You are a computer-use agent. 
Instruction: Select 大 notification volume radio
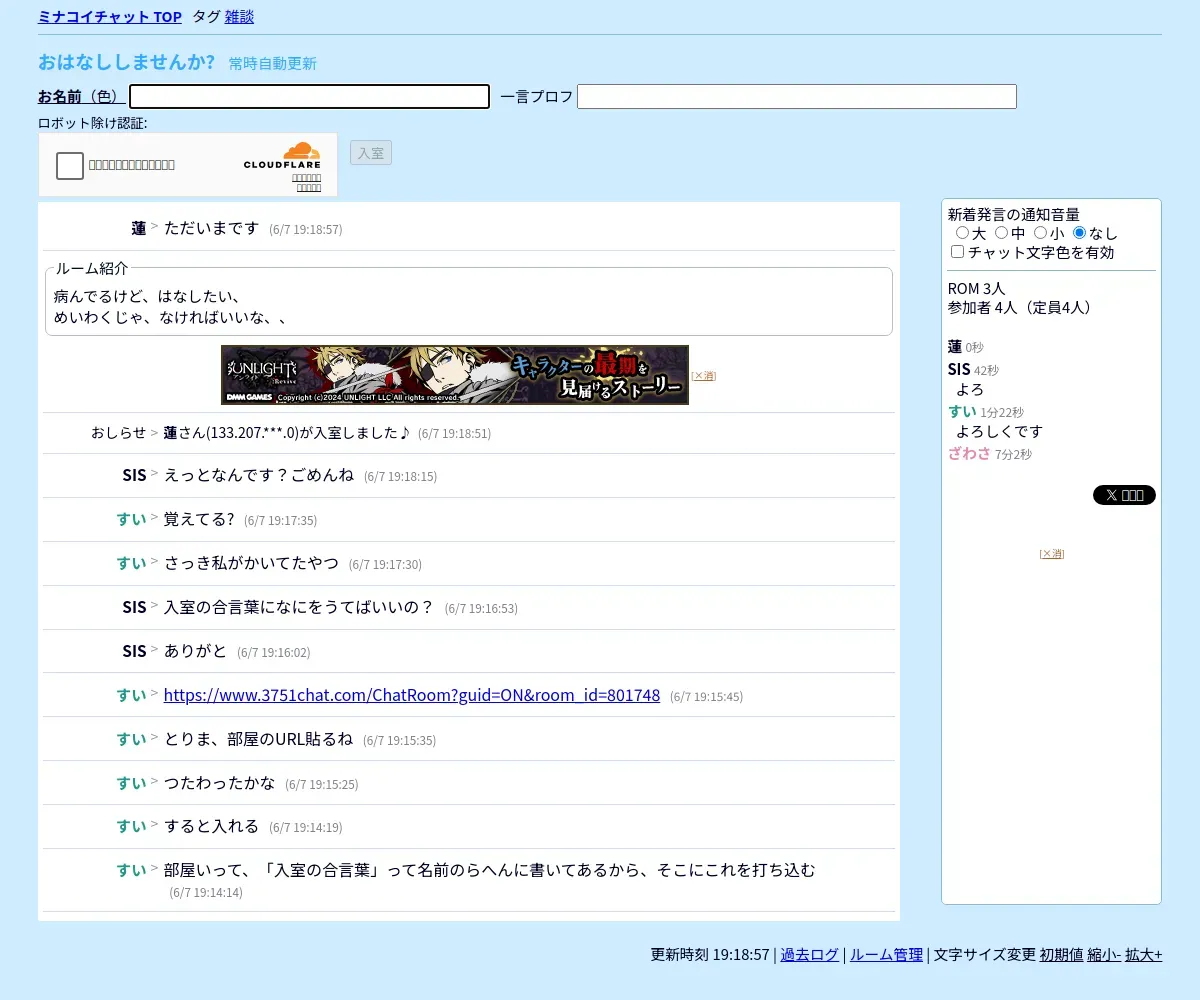962,233
